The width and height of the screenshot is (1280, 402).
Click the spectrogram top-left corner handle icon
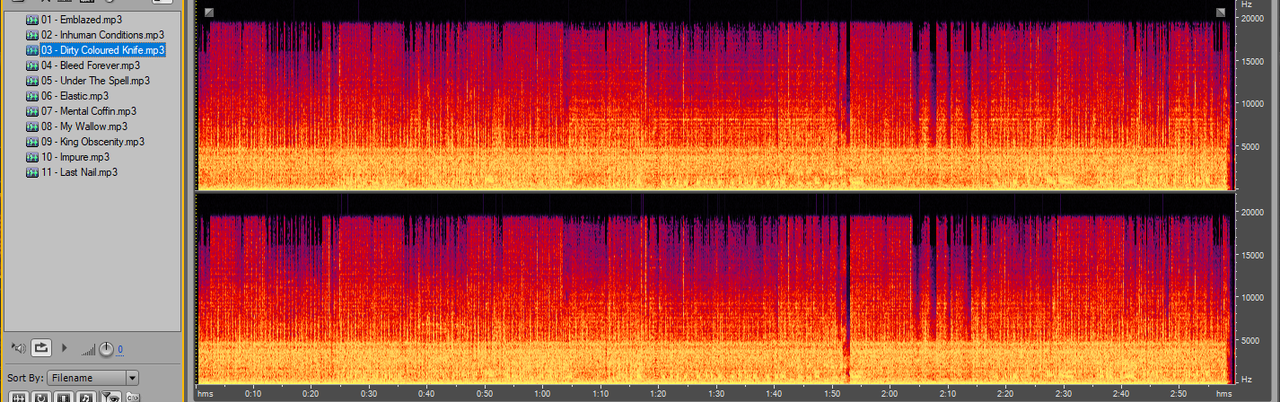(x=208, y=12)
